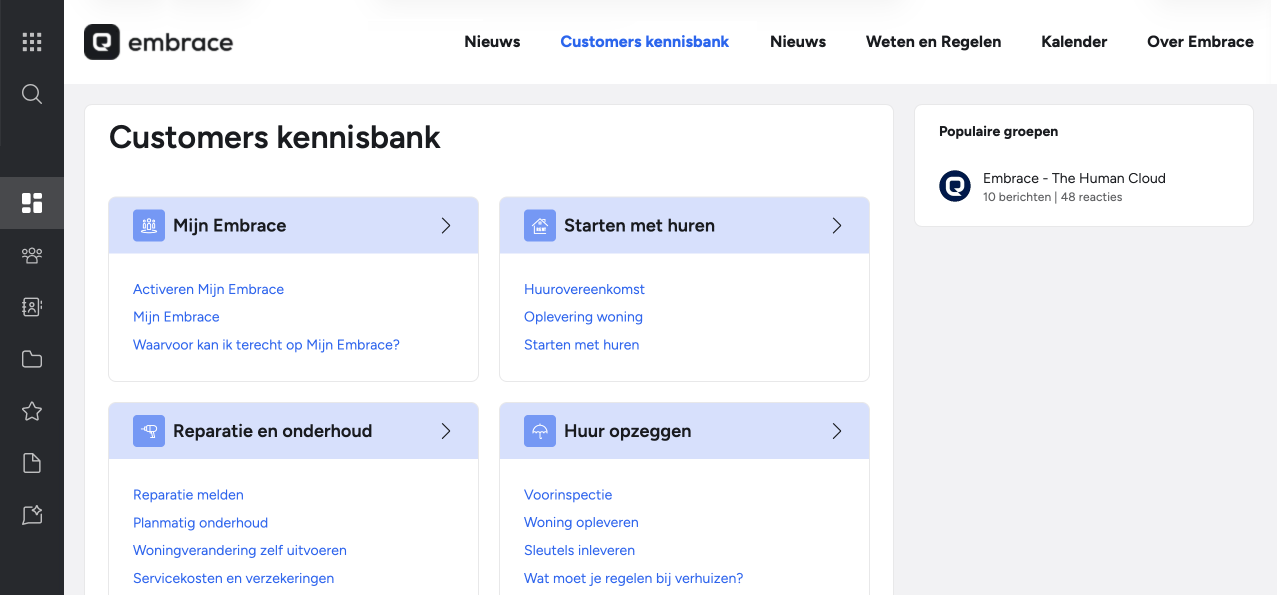Open favorites star icon in sidebar
The width and height of the screenshot is (1277, 595).
point(32,411)
